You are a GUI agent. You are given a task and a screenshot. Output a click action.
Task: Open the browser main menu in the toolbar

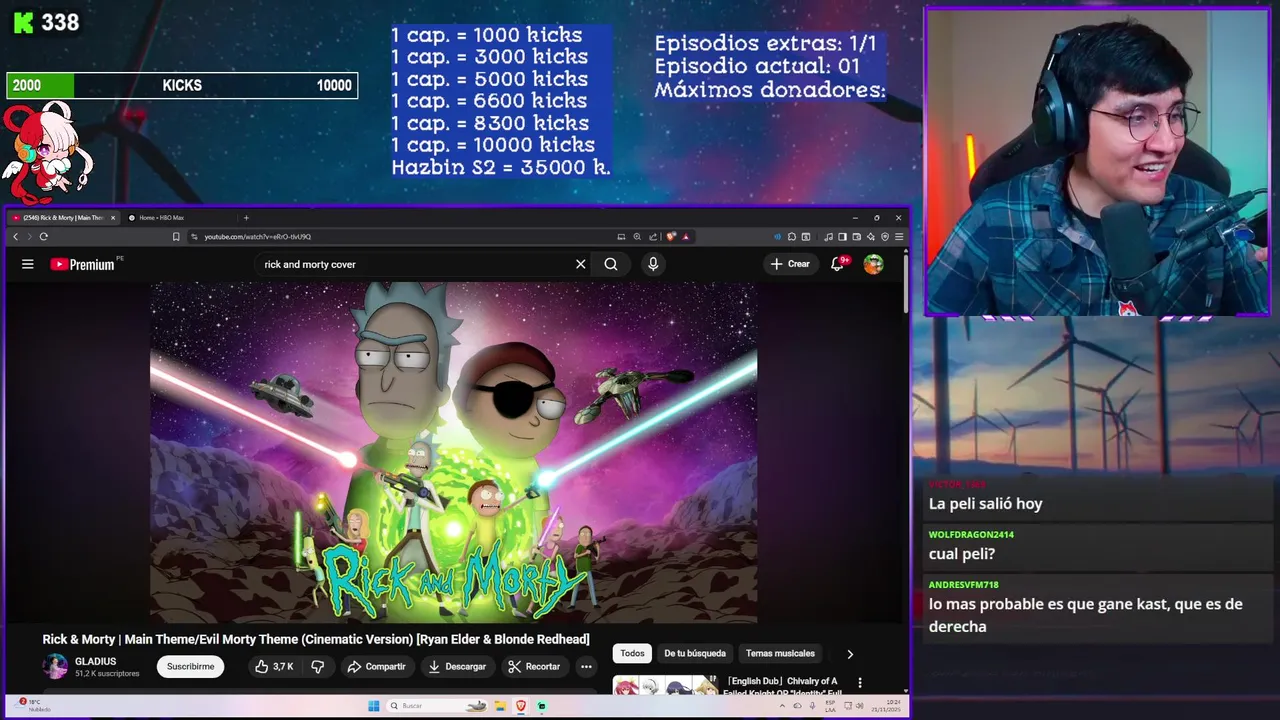(899, 237)
